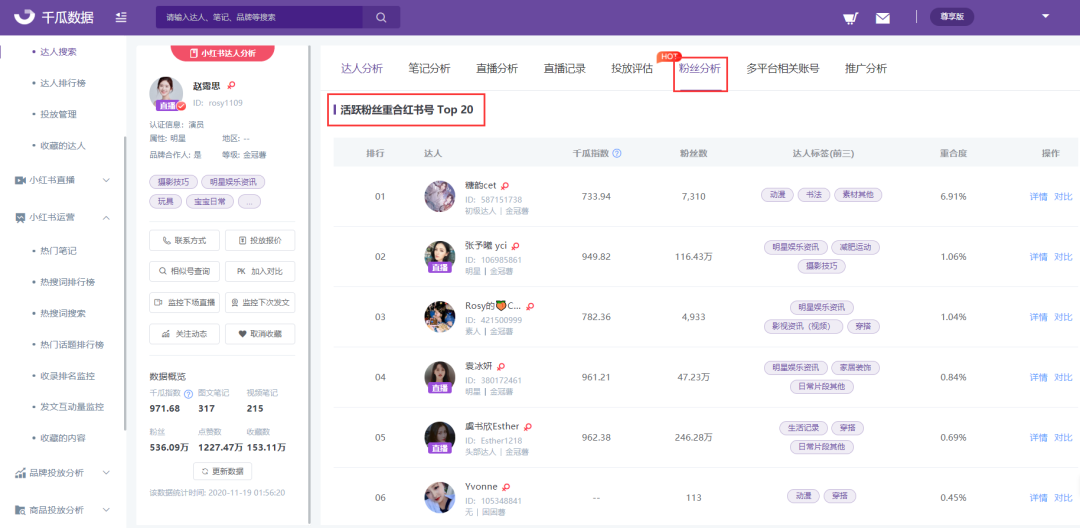
Task: Click the 相似号查询 button
Action: point(184,271)
